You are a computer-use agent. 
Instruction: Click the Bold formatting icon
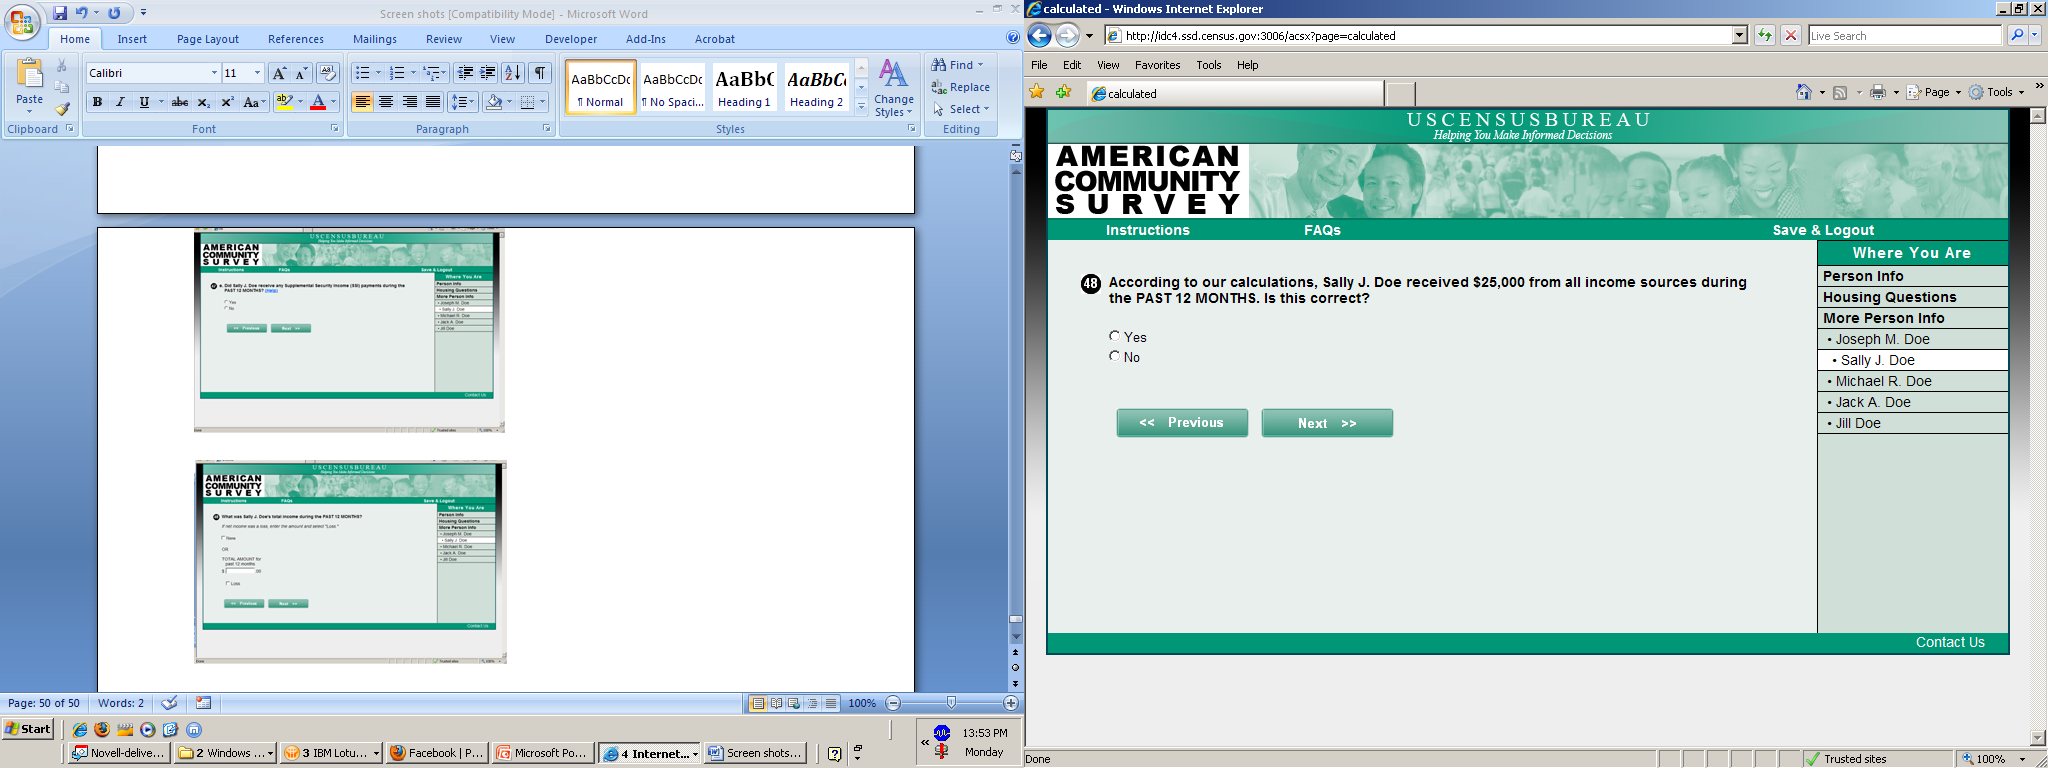[97, 102]
